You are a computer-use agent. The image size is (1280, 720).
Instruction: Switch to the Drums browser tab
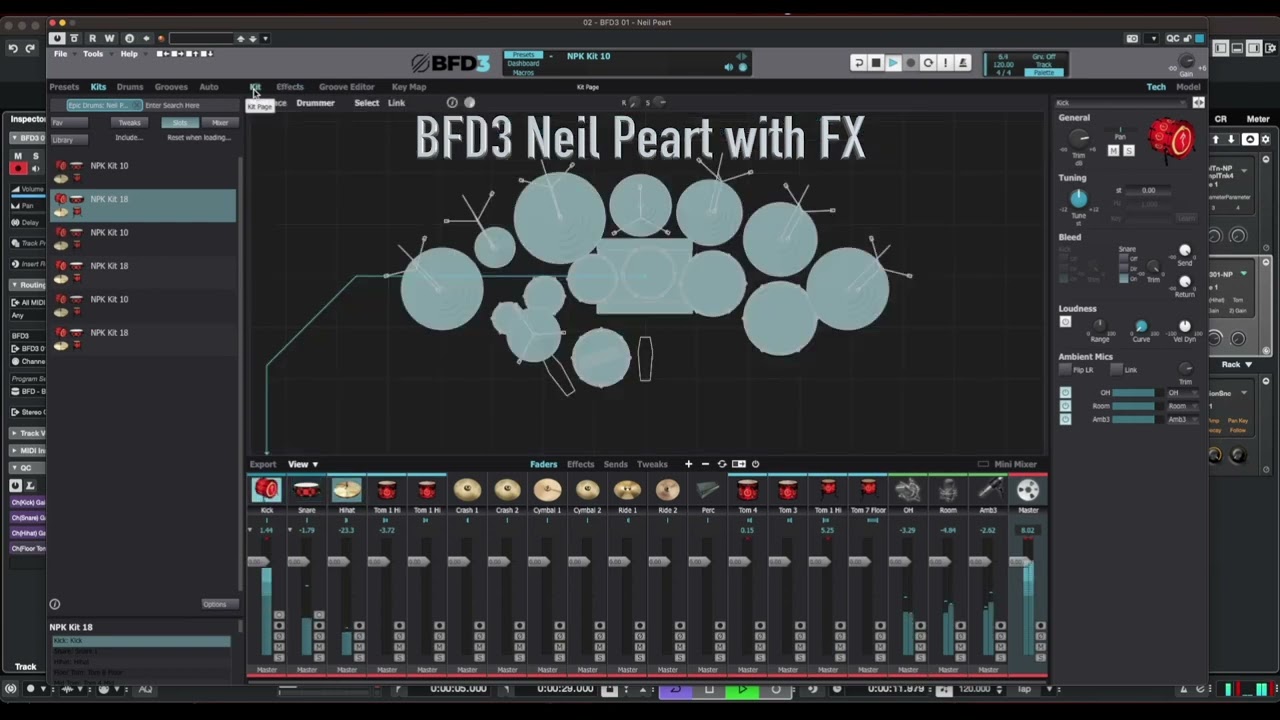[130, 87]
